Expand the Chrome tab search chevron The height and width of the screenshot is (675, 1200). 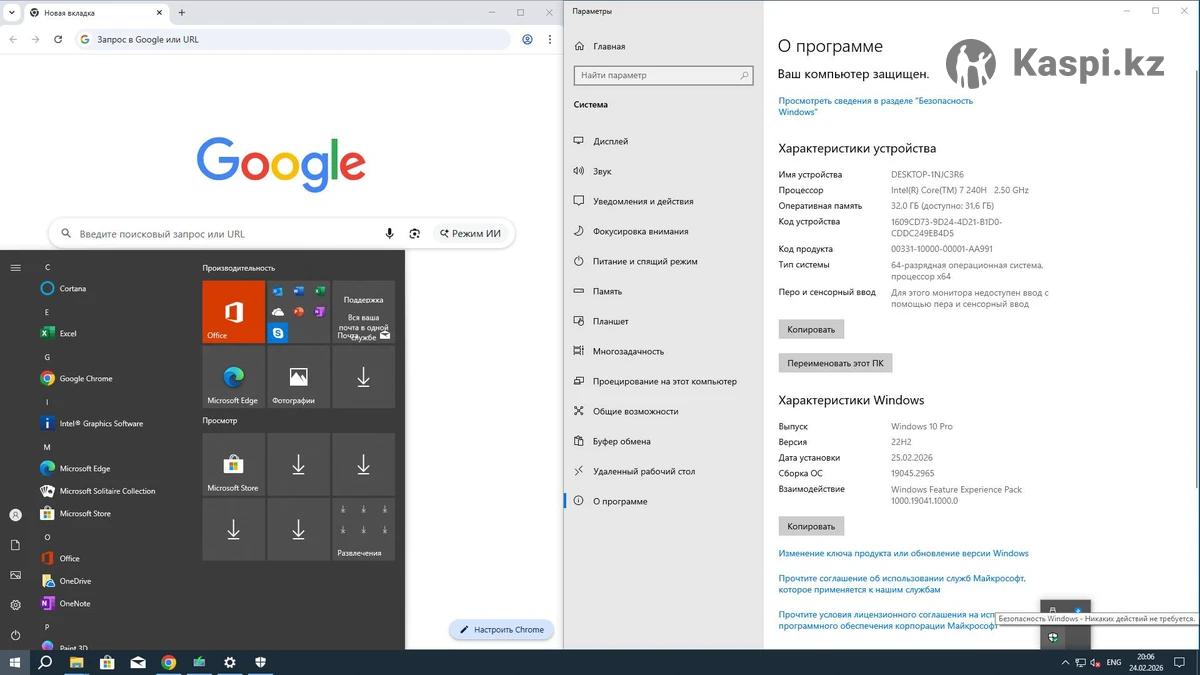11,13
